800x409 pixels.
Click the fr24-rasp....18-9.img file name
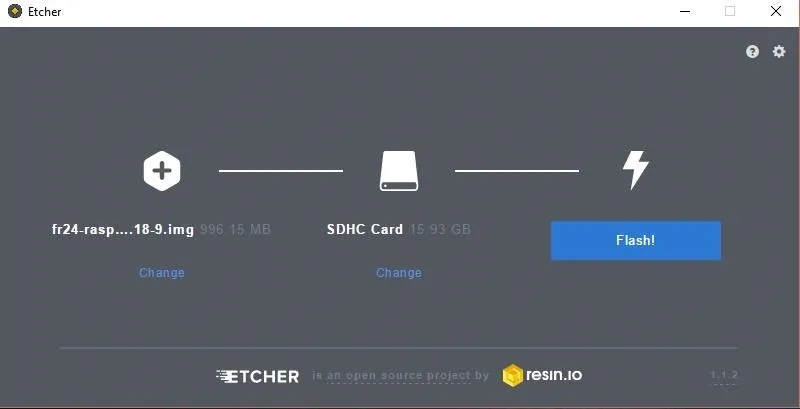click(x=123, y=229)
